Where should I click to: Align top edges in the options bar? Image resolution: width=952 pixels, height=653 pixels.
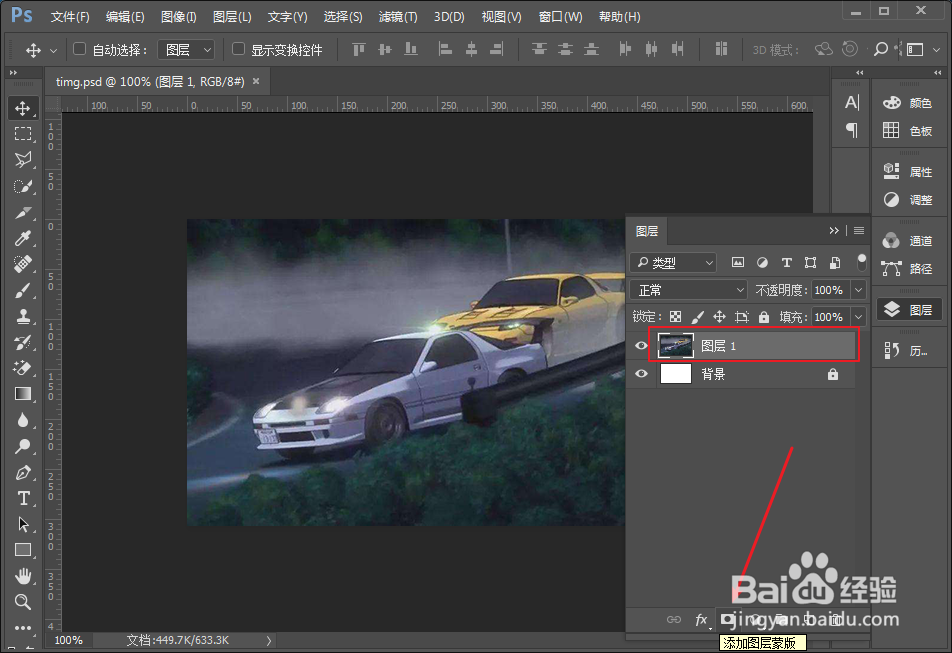pos(359,49)
